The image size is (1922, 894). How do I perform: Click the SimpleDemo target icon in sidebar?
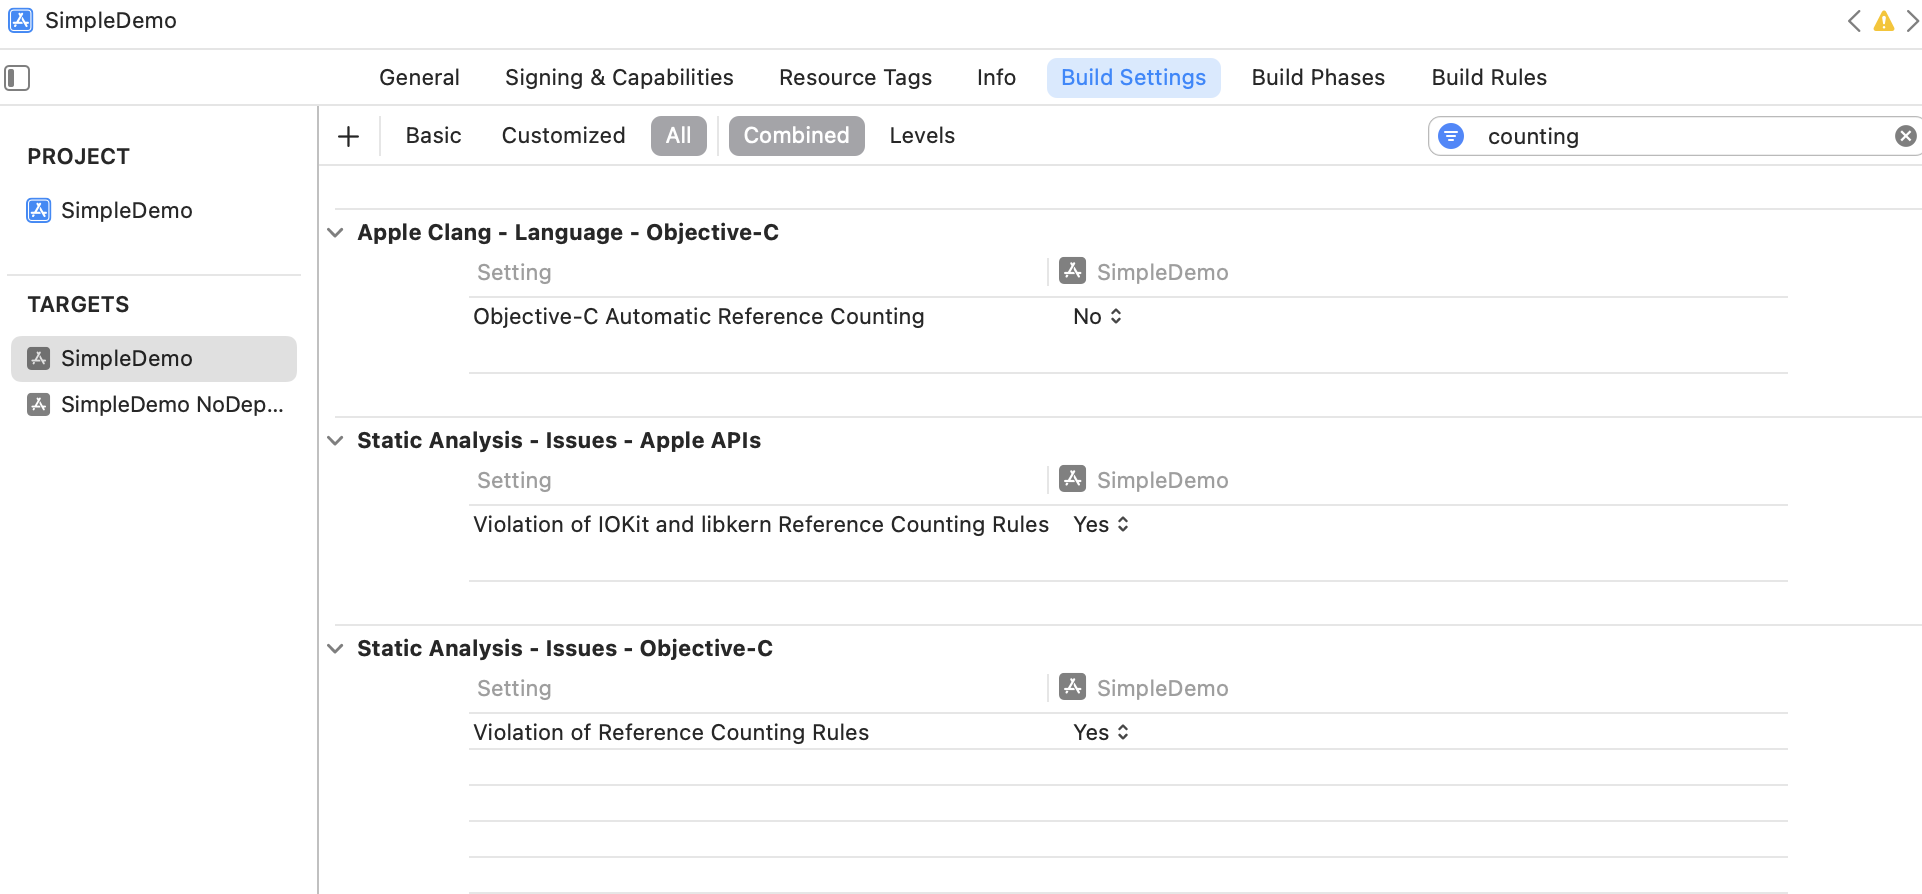(x=39, y=358)
